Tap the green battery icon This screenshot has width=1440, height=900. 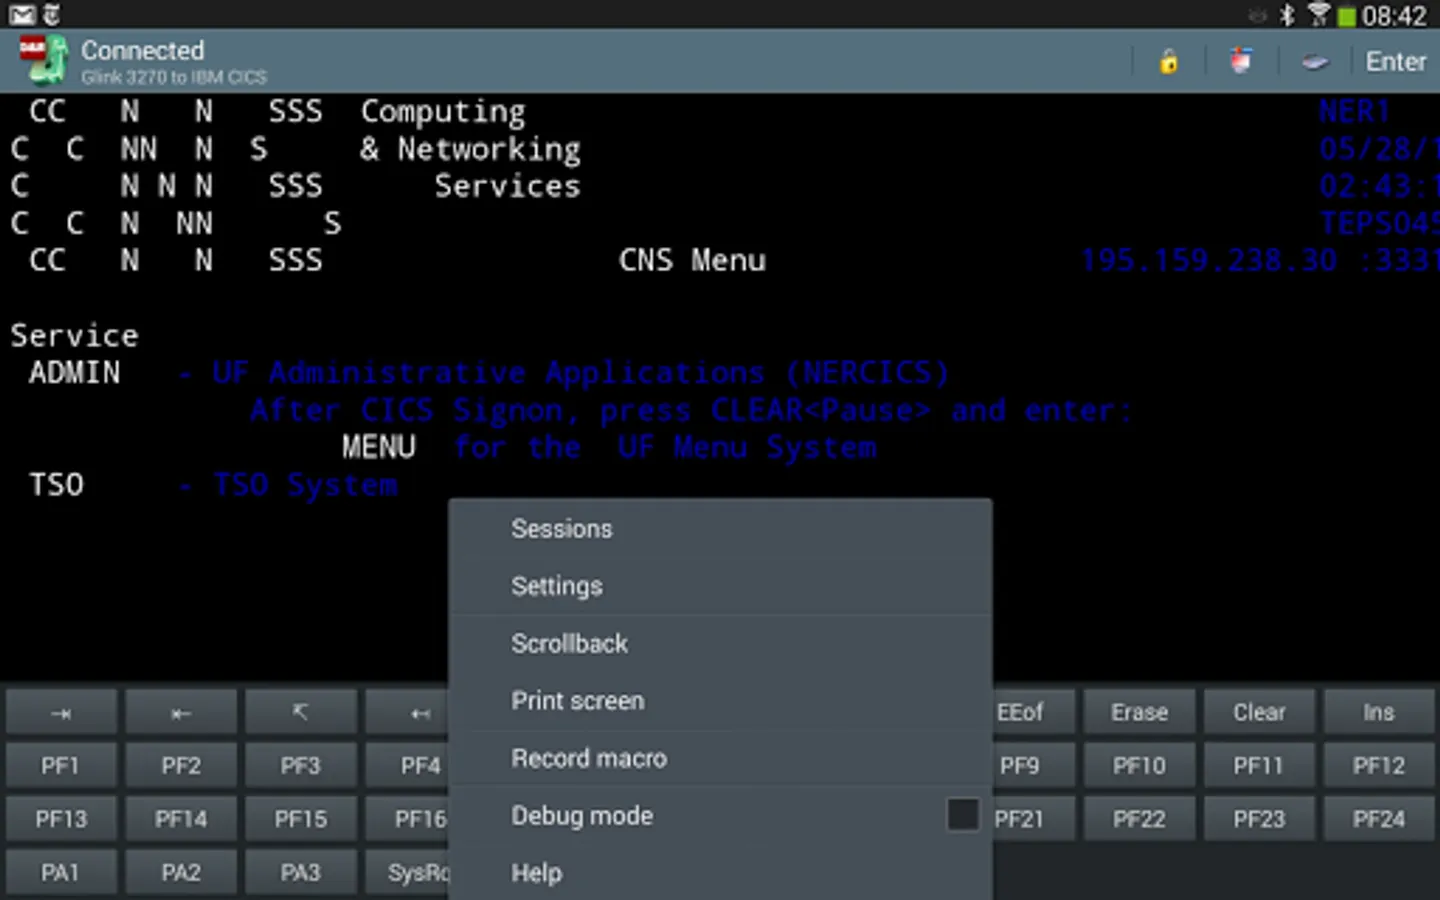pyautogui.click(x=1347, y=16)
